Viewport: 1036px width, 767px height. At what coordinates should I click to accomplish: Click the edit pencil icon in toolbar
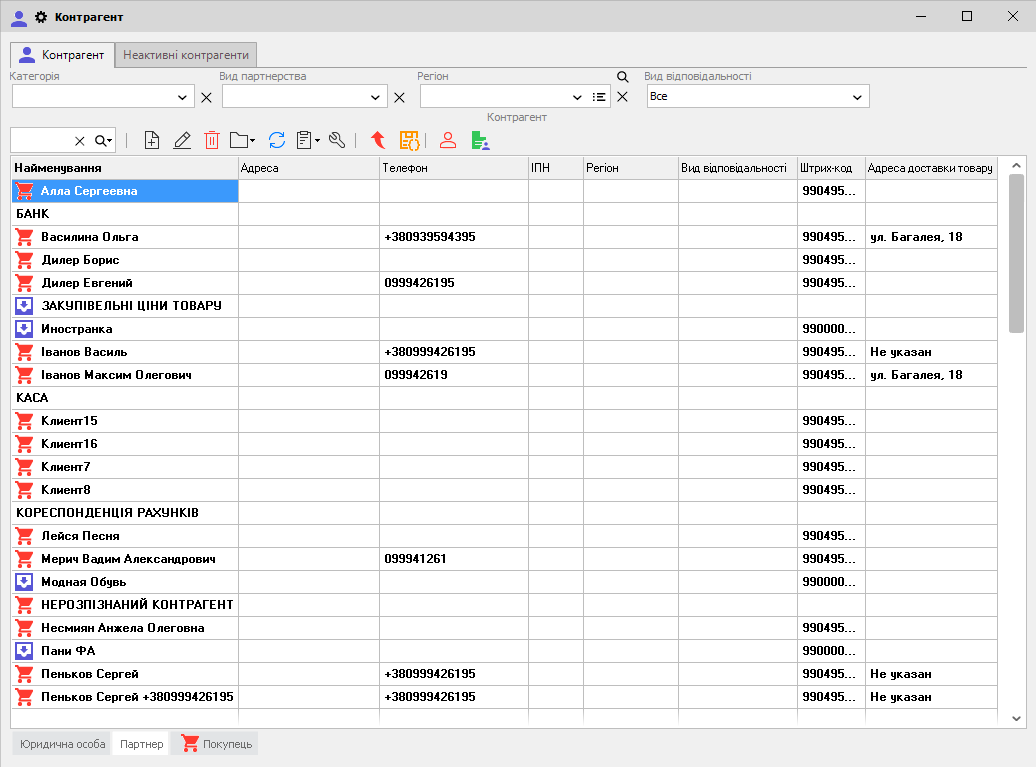tap(182, 141)
